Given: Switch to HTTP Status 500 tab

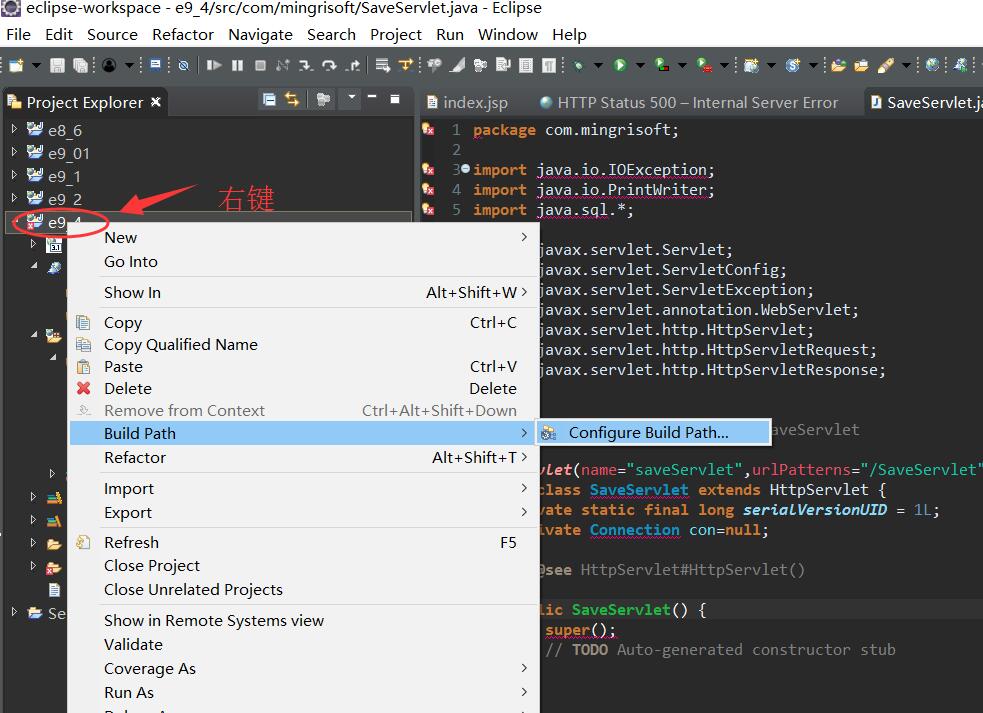Looking at the screenshot, I should click(689, 102).
